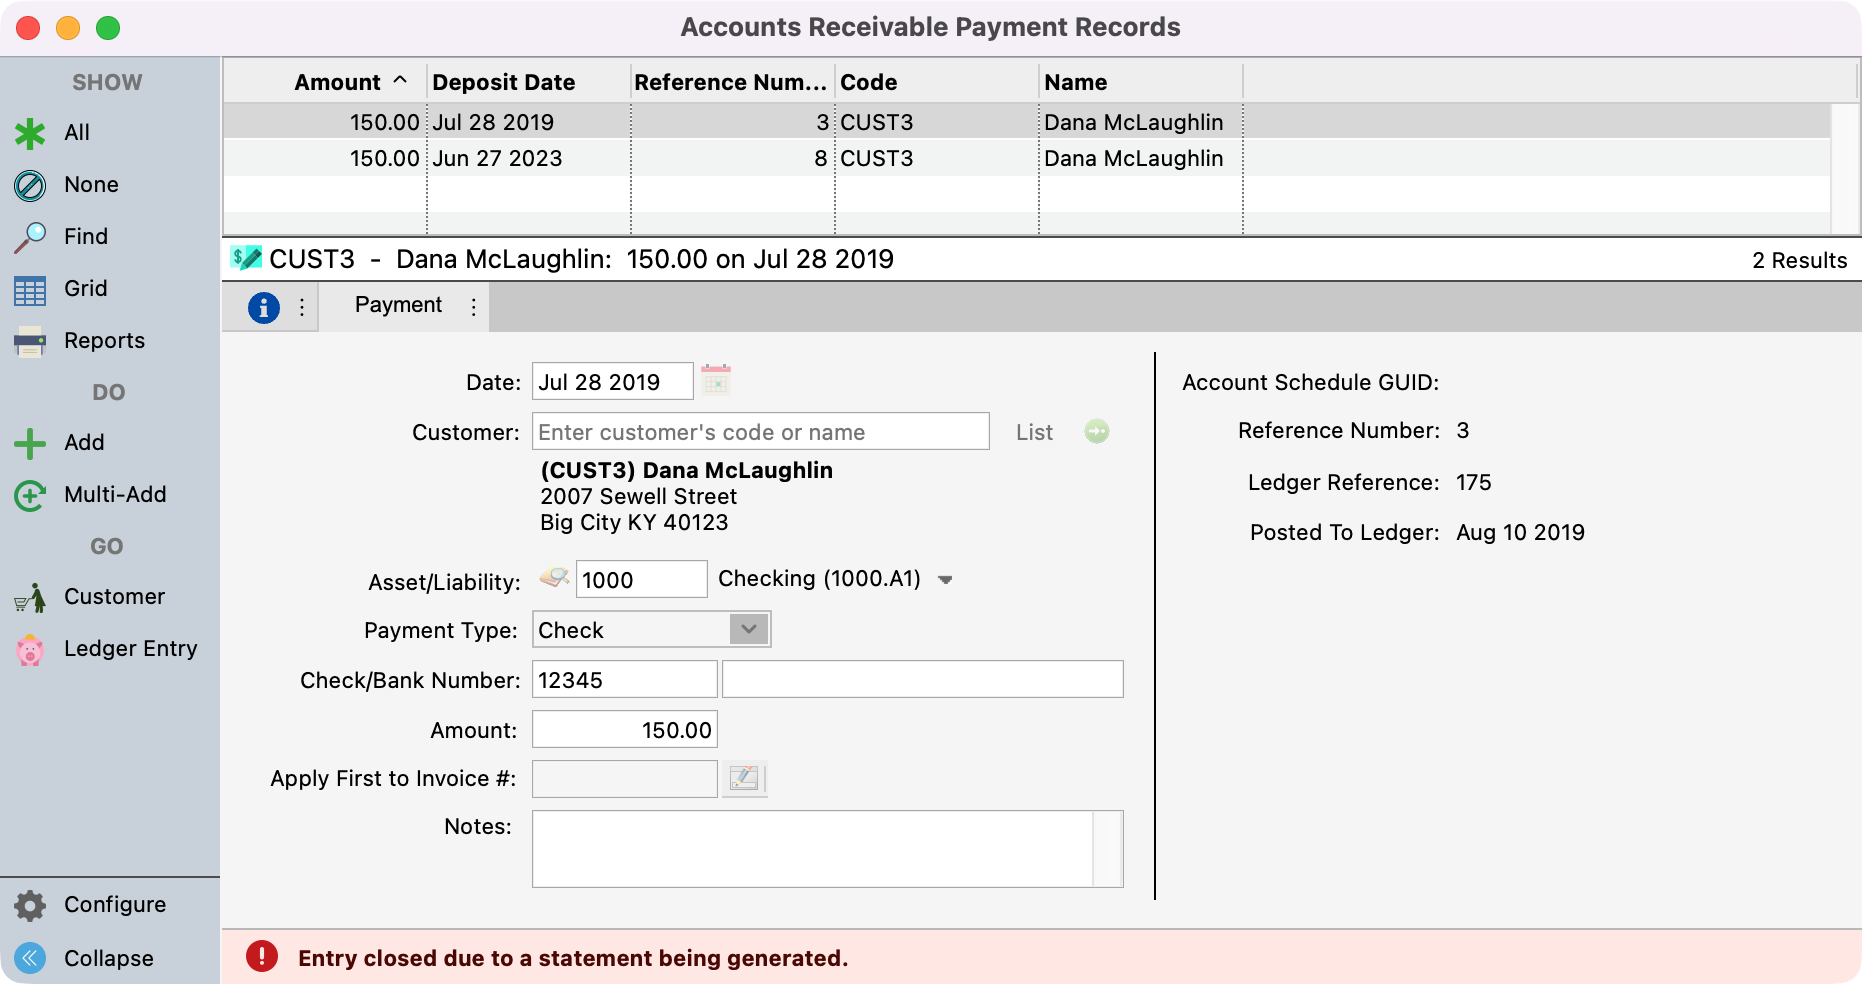Click the Posted To Ledger date Aug 10 2019
Viewport: 1862px width, 984px height.
[1520, 532]
